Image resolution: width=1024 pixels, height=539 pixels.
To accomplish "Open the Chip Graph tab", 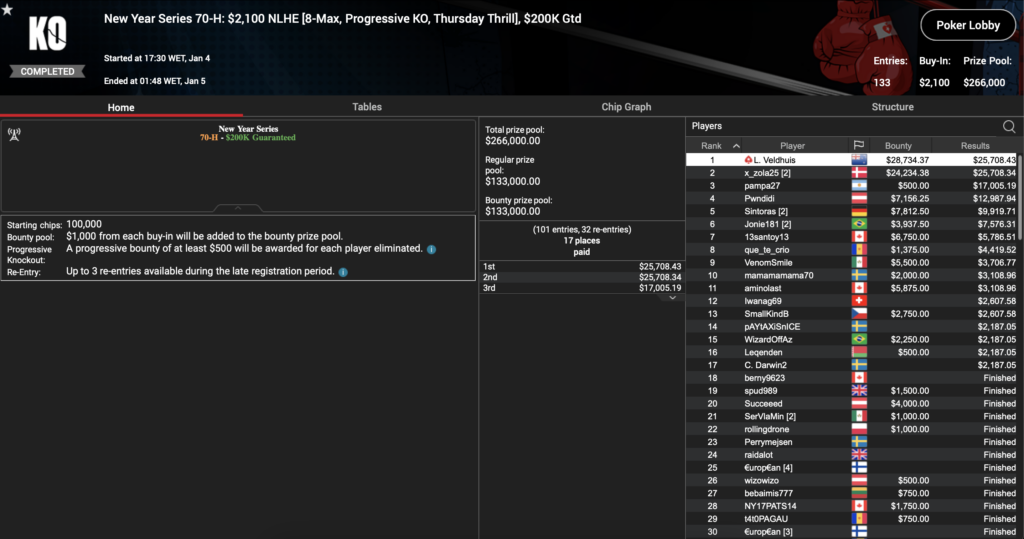I will click(x=626, y=107).
